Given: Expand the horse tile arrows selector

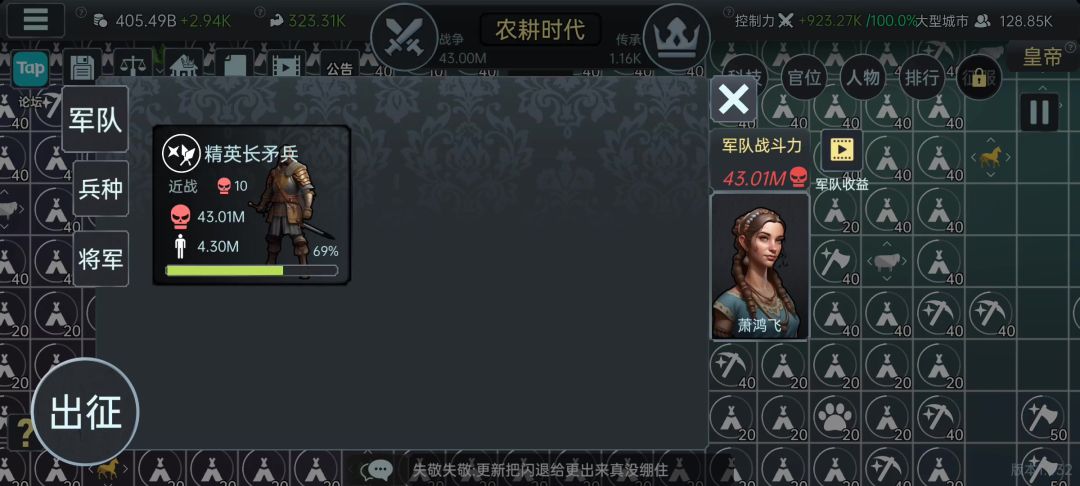Looking at the screenshot, I should tap(991, 158).
